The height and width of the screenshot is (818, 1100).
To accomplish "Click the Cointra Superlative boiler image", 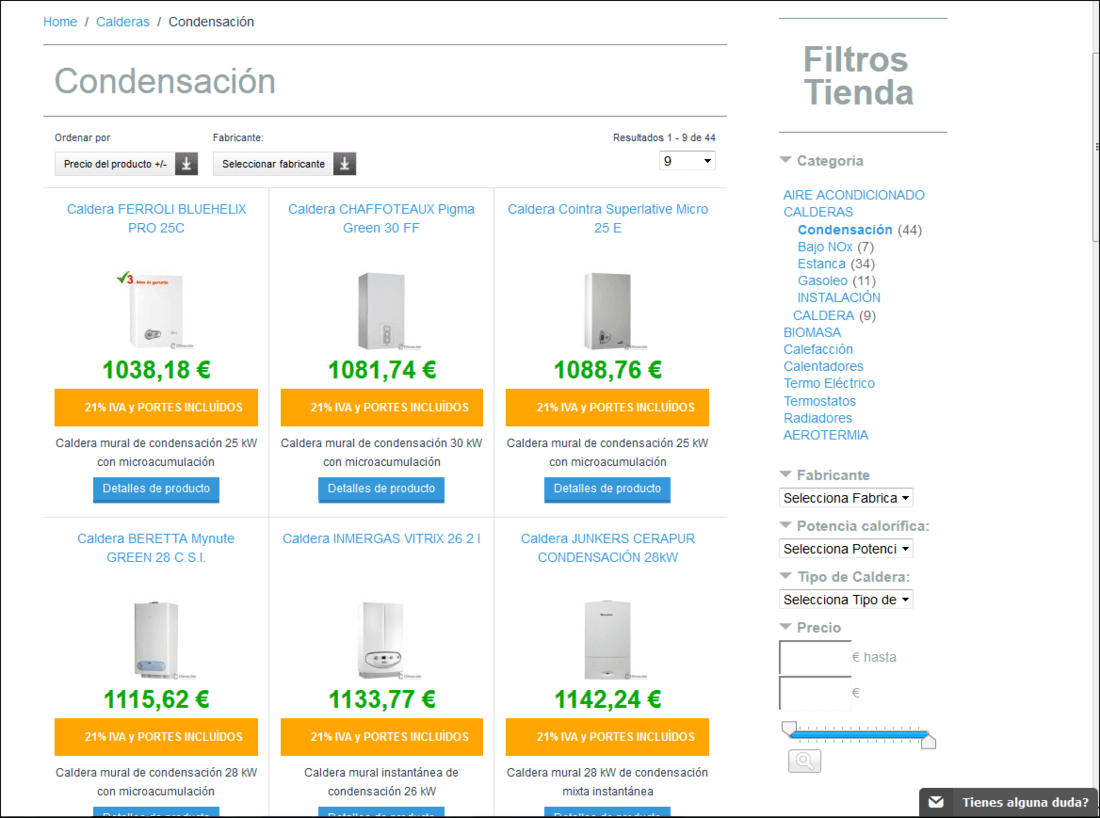I will pos(608,310).
